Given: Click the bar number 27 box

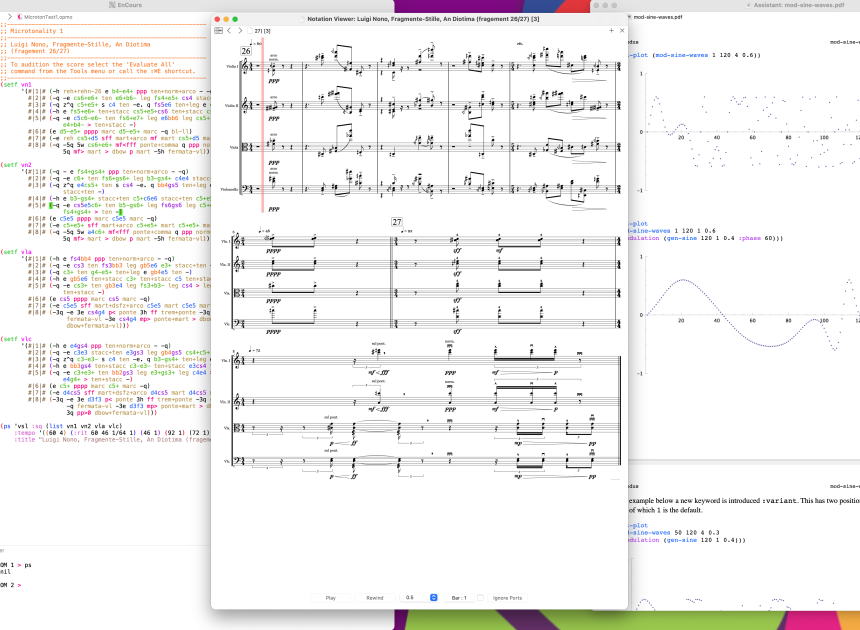Looking at the screenshot, I should point(397,220).
